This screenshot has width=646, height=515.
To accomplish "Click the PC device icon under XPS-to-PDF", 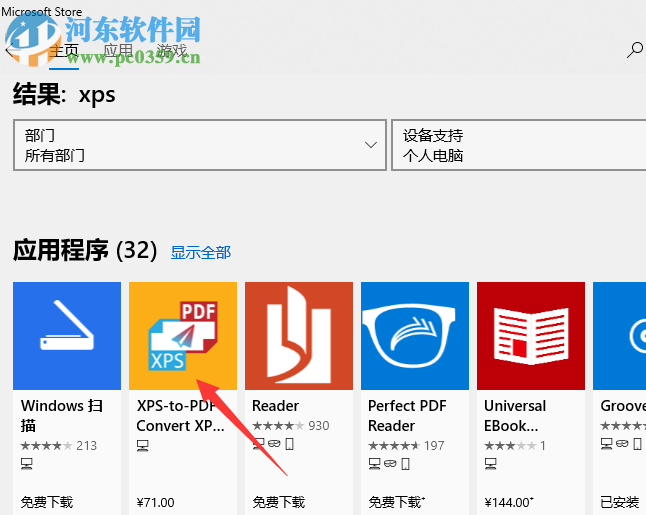I will coord(143,445).
